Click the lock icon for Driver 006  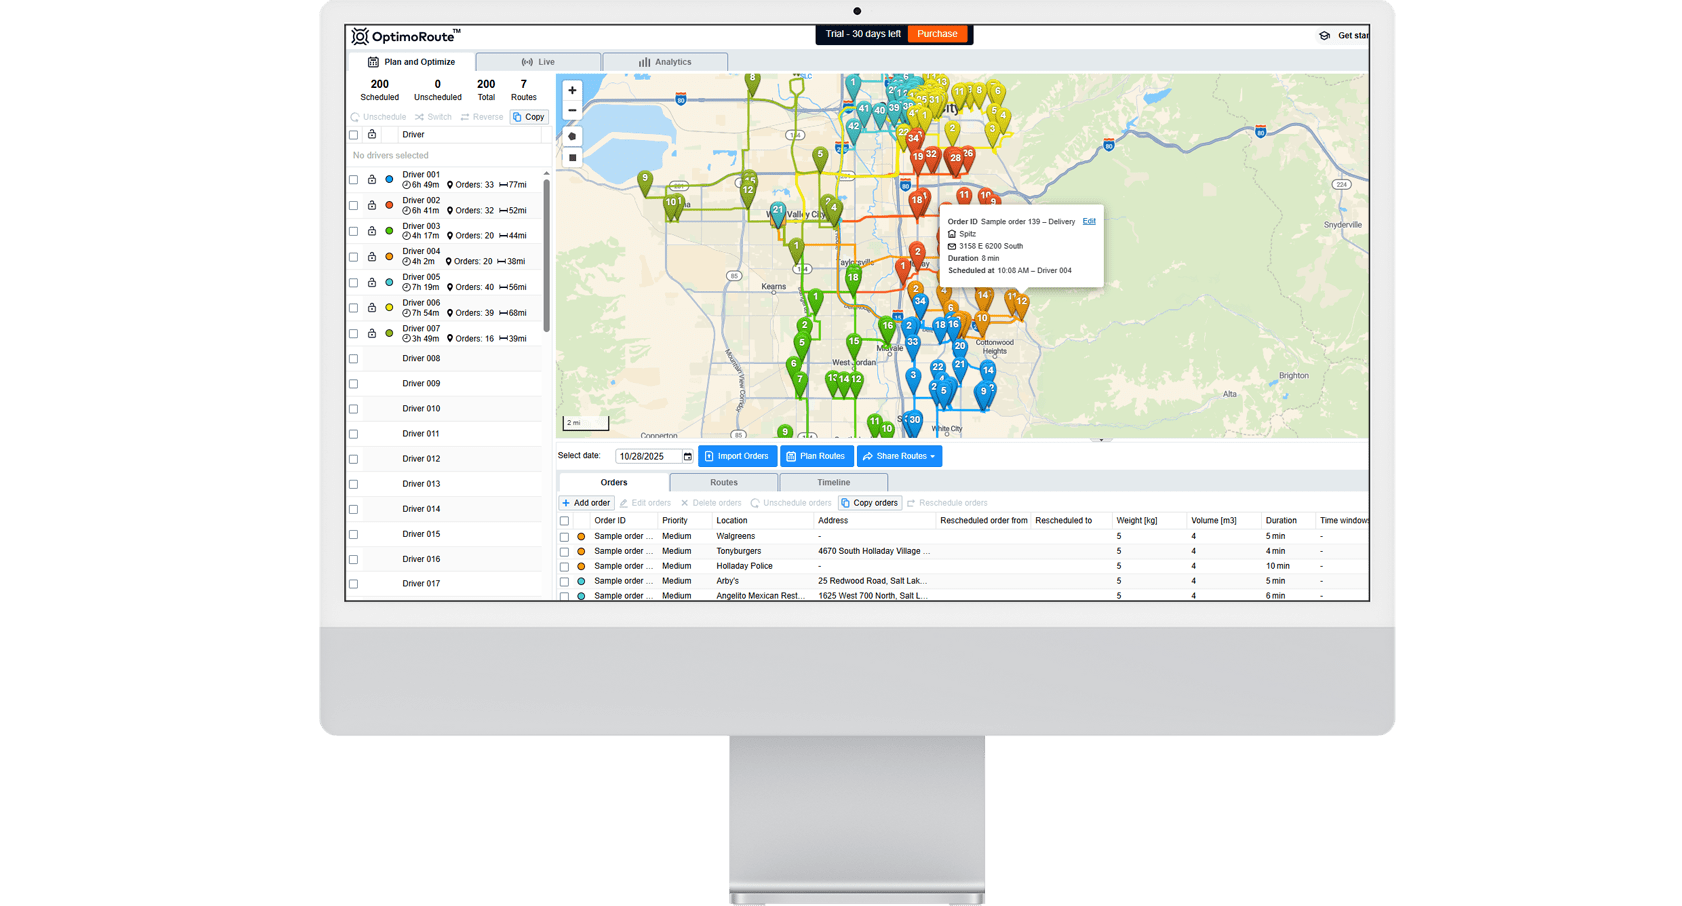click(372, 308)
